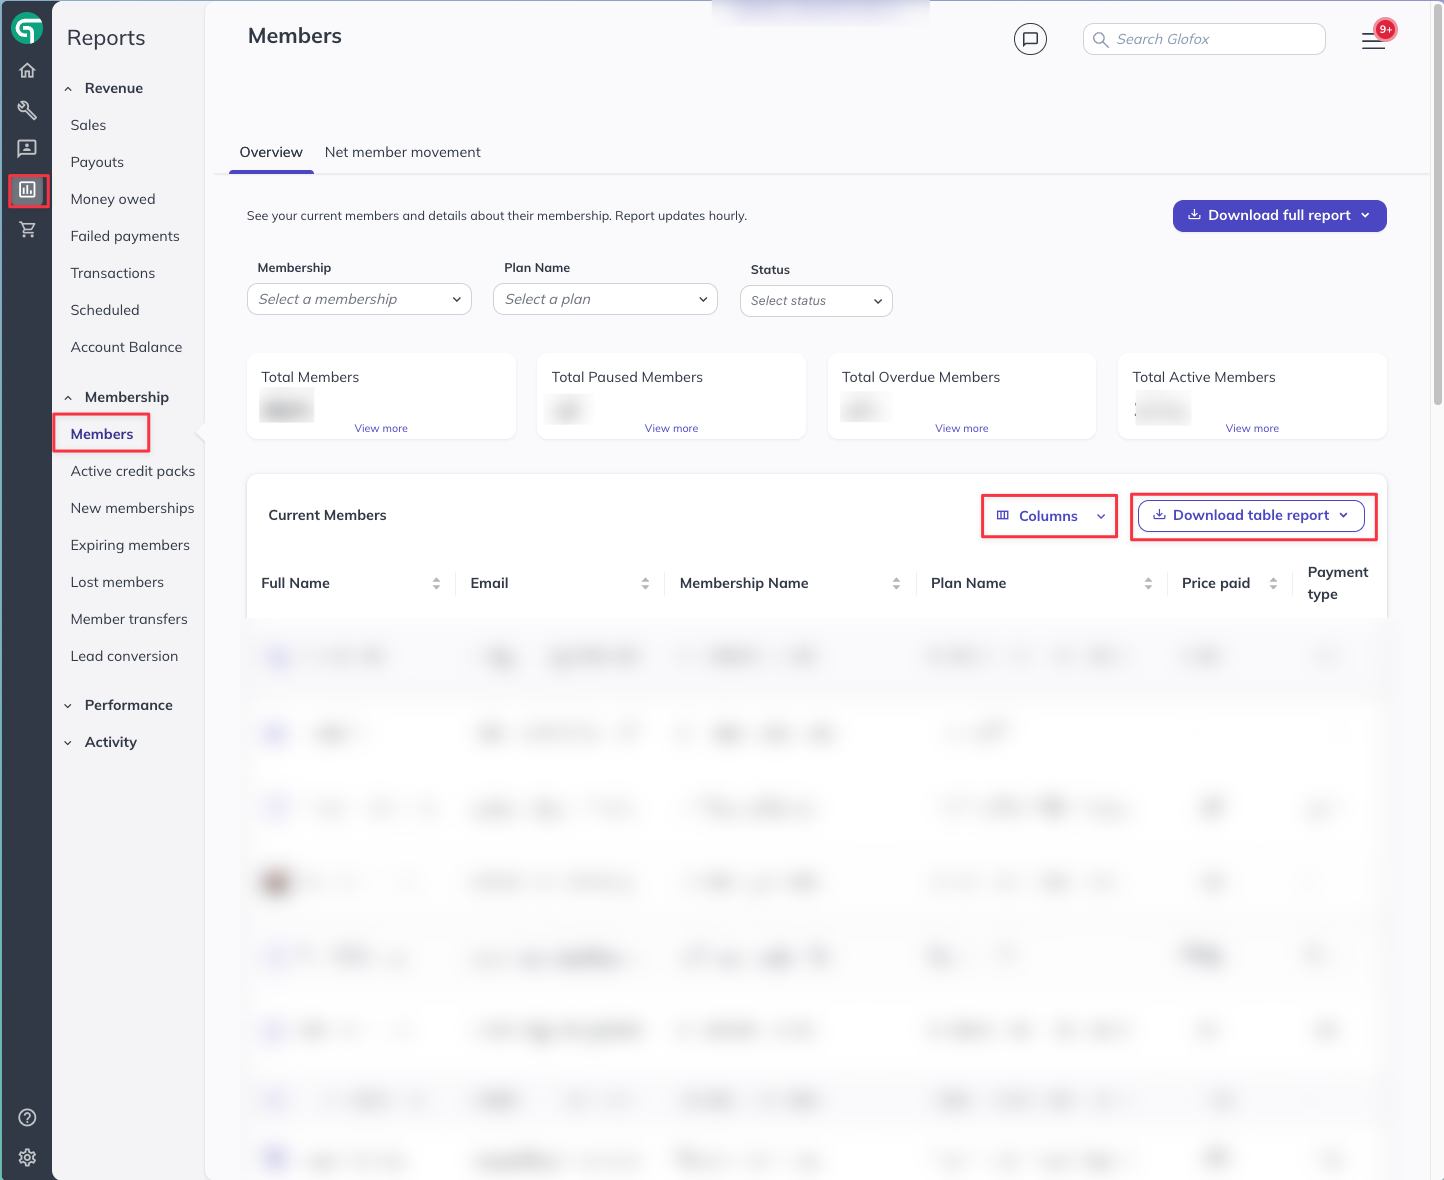Open the Home dashboard icon
Image resolution: width=1444 pixels, height=1180 pixels.
tap(27, 71)
